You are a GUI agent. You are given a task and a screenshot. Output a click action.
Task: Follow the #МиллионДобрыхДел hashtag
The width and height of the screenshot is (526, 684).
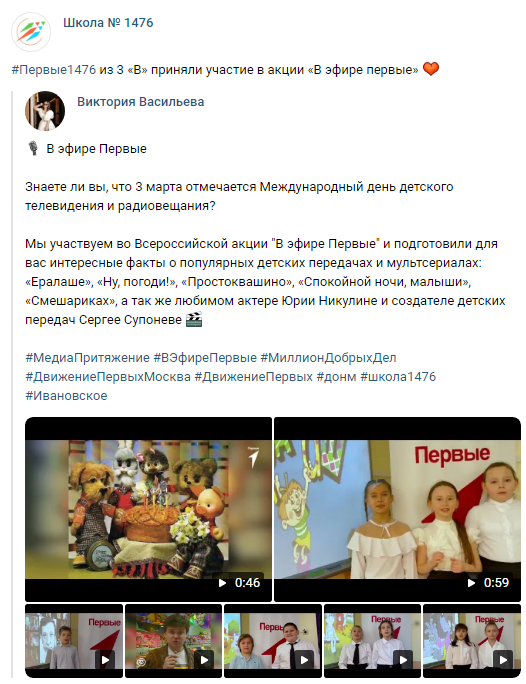pos(328,358)
